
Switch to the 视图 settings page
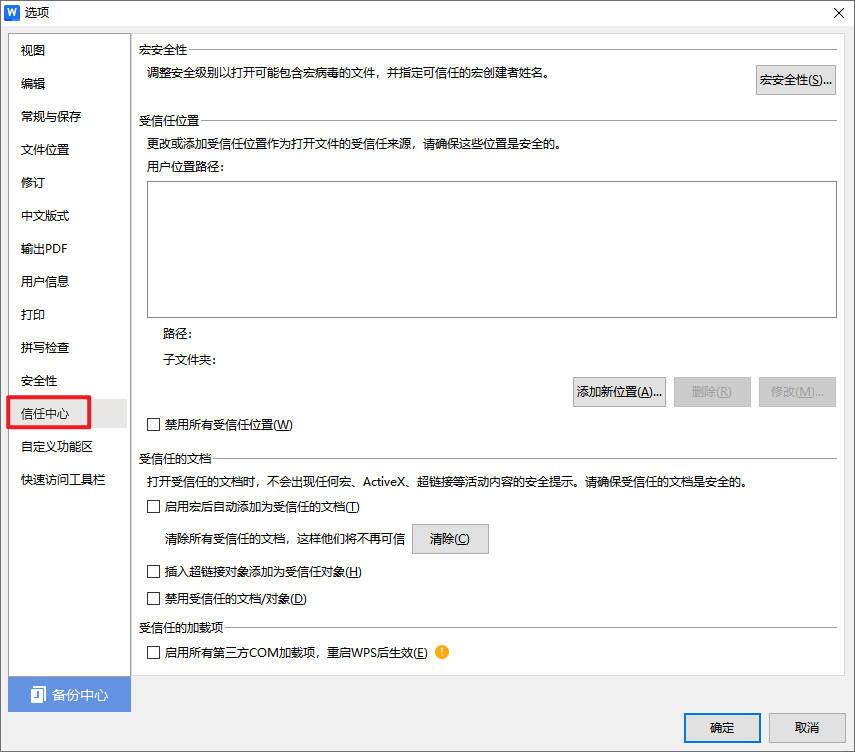coord(32,50)
